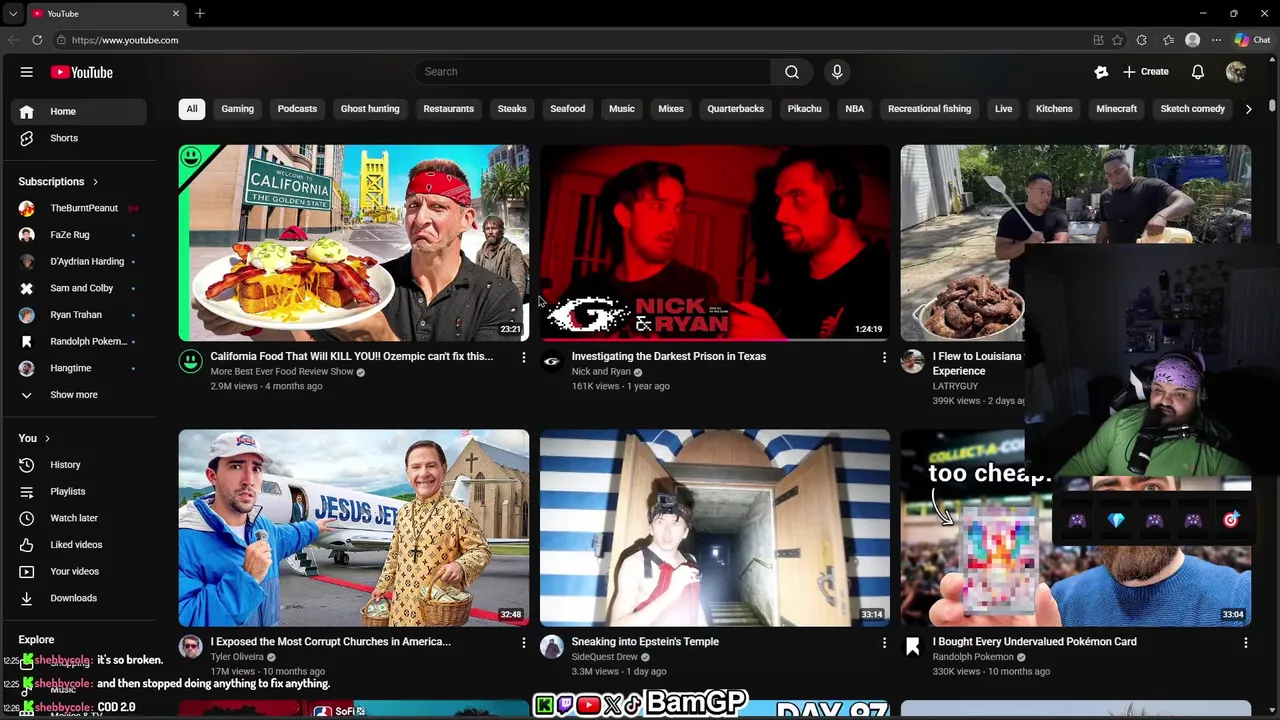Select the Minecraft chip
The width and height of the screenshot is (1280, 720).
click(x=1116, y=109)
